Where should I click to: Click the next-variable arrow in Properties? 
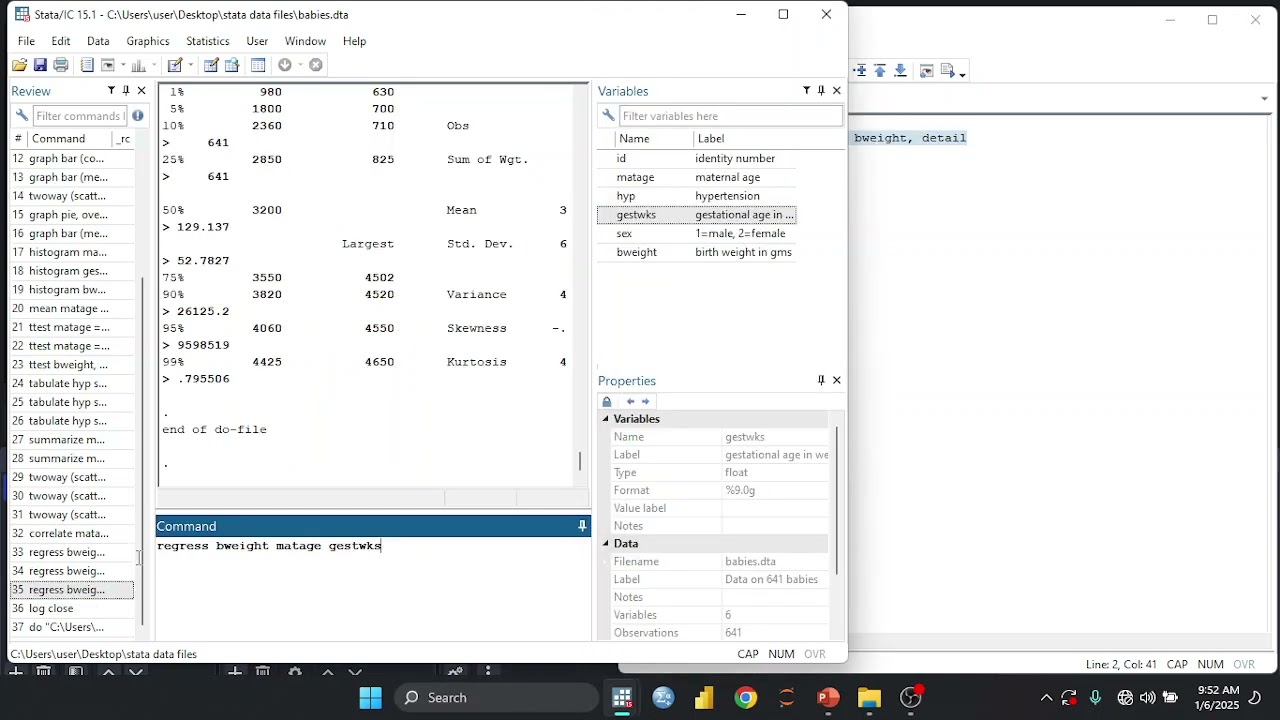(x=645, y=402)
